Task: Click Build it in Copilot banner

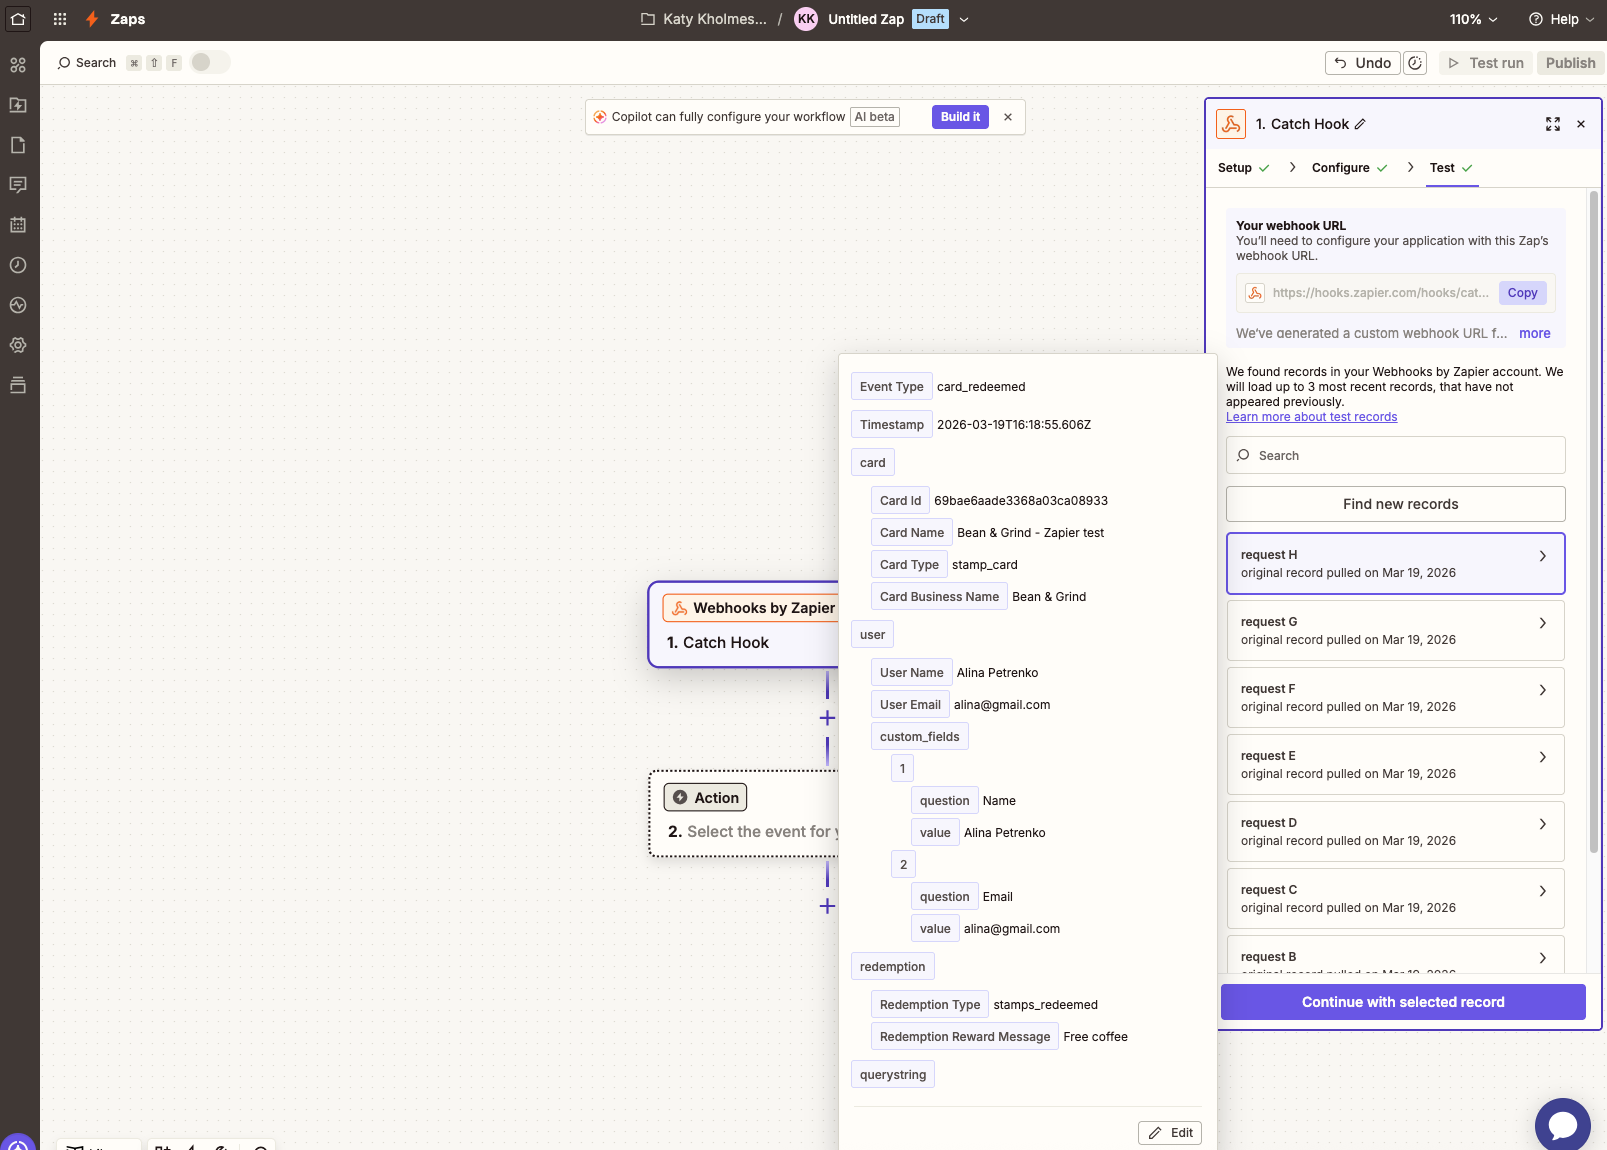Action: tap(960, 117)
